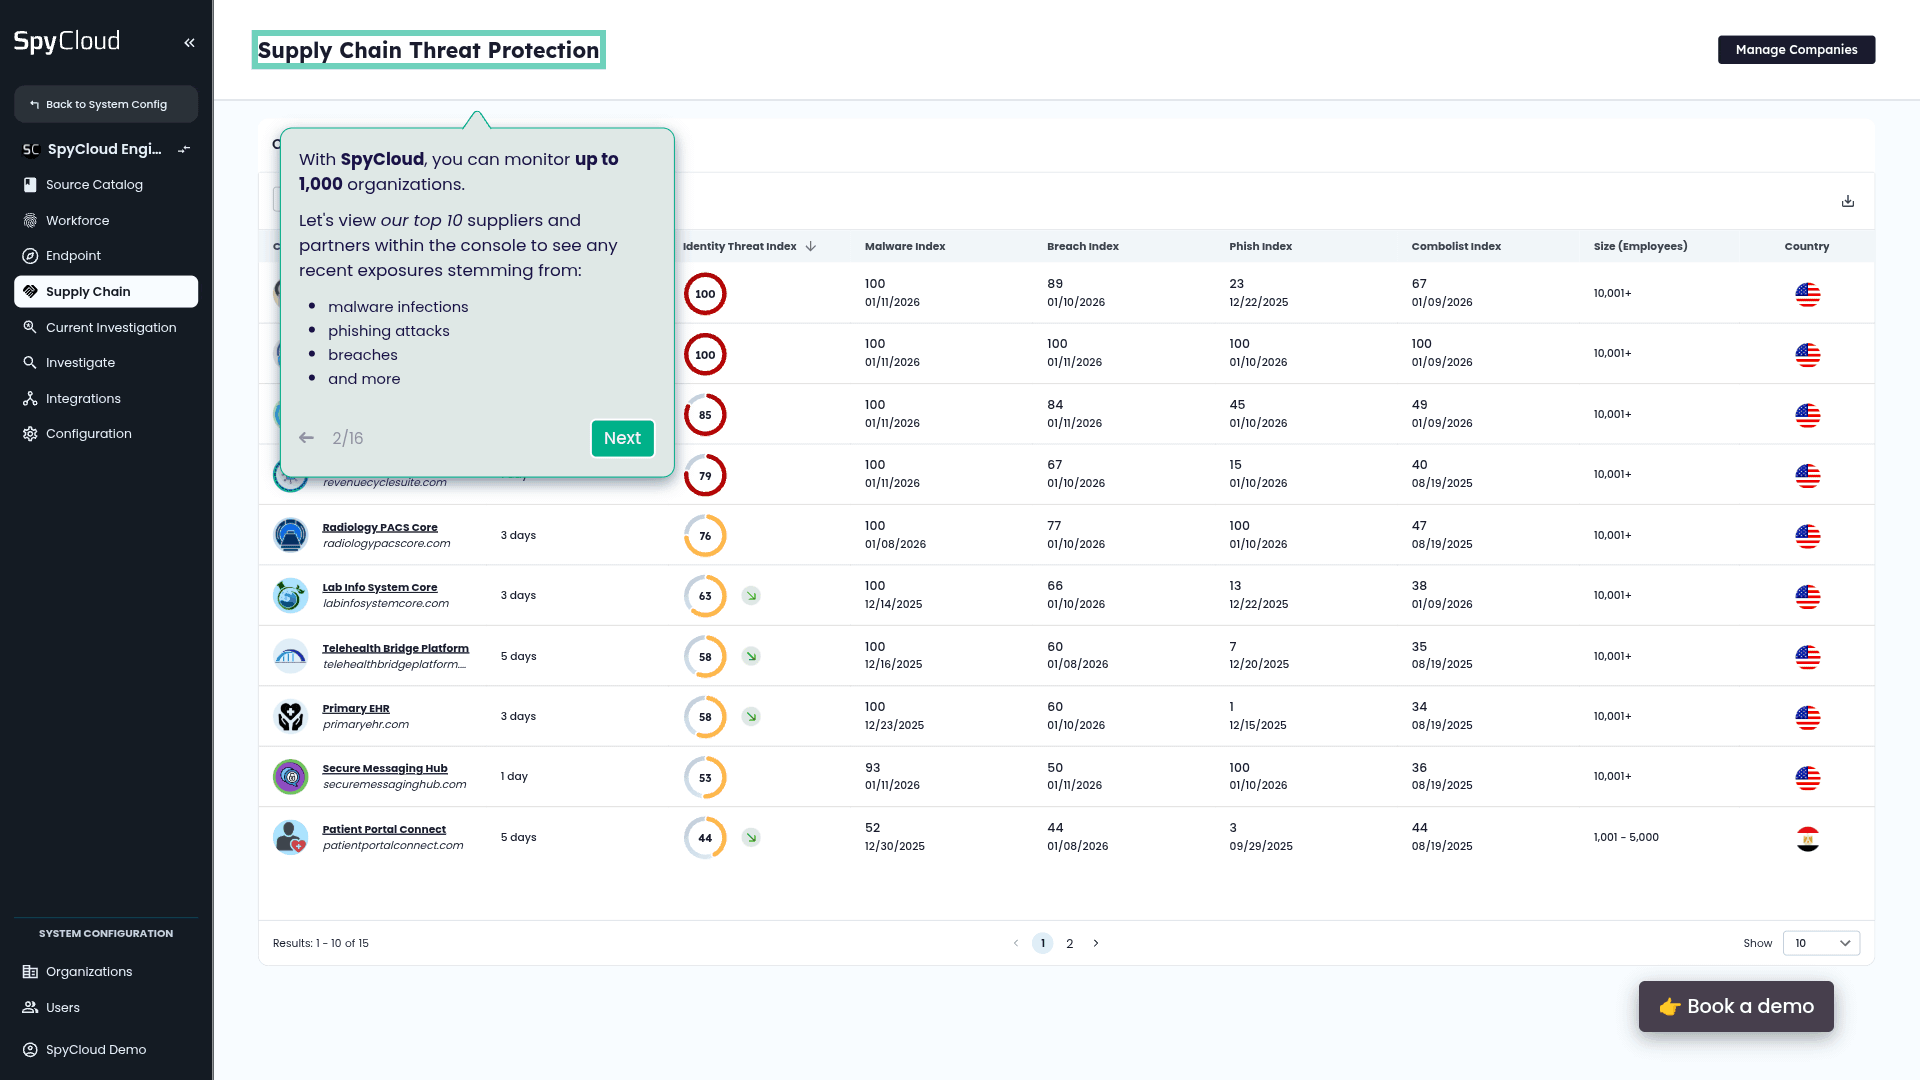Click threat score gauge showing 76

705,536
